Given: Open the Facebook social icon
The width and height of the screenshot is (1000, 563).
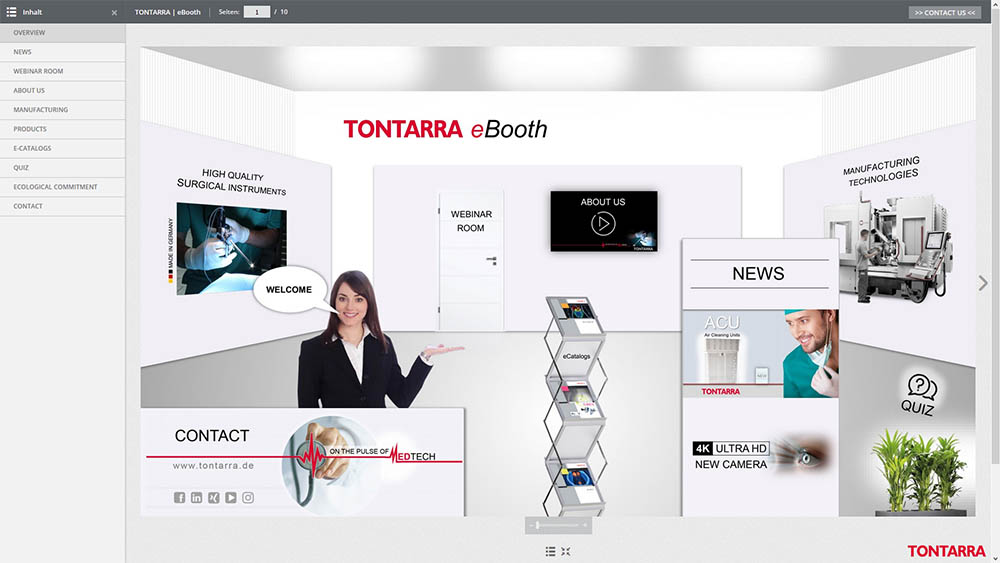Looking at the screenshot, I should coord(180,498).
